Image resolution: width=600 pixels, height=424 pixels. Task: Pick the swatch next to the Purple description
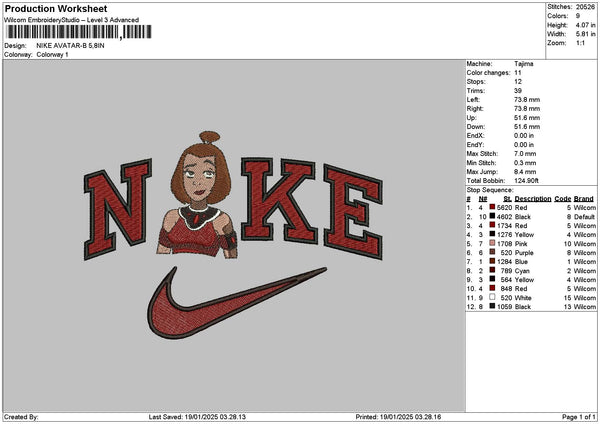coord(492,253)
